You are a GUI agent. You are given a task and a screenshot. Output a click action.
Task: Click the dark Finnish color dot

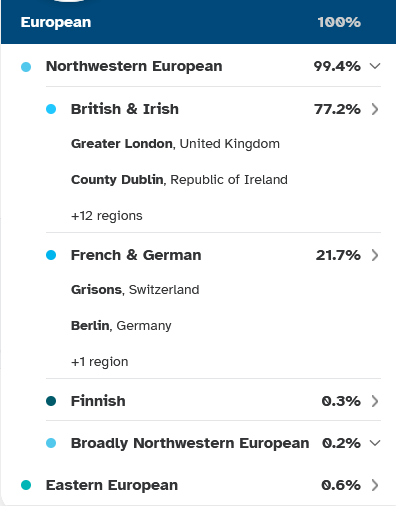coord(51,401)
